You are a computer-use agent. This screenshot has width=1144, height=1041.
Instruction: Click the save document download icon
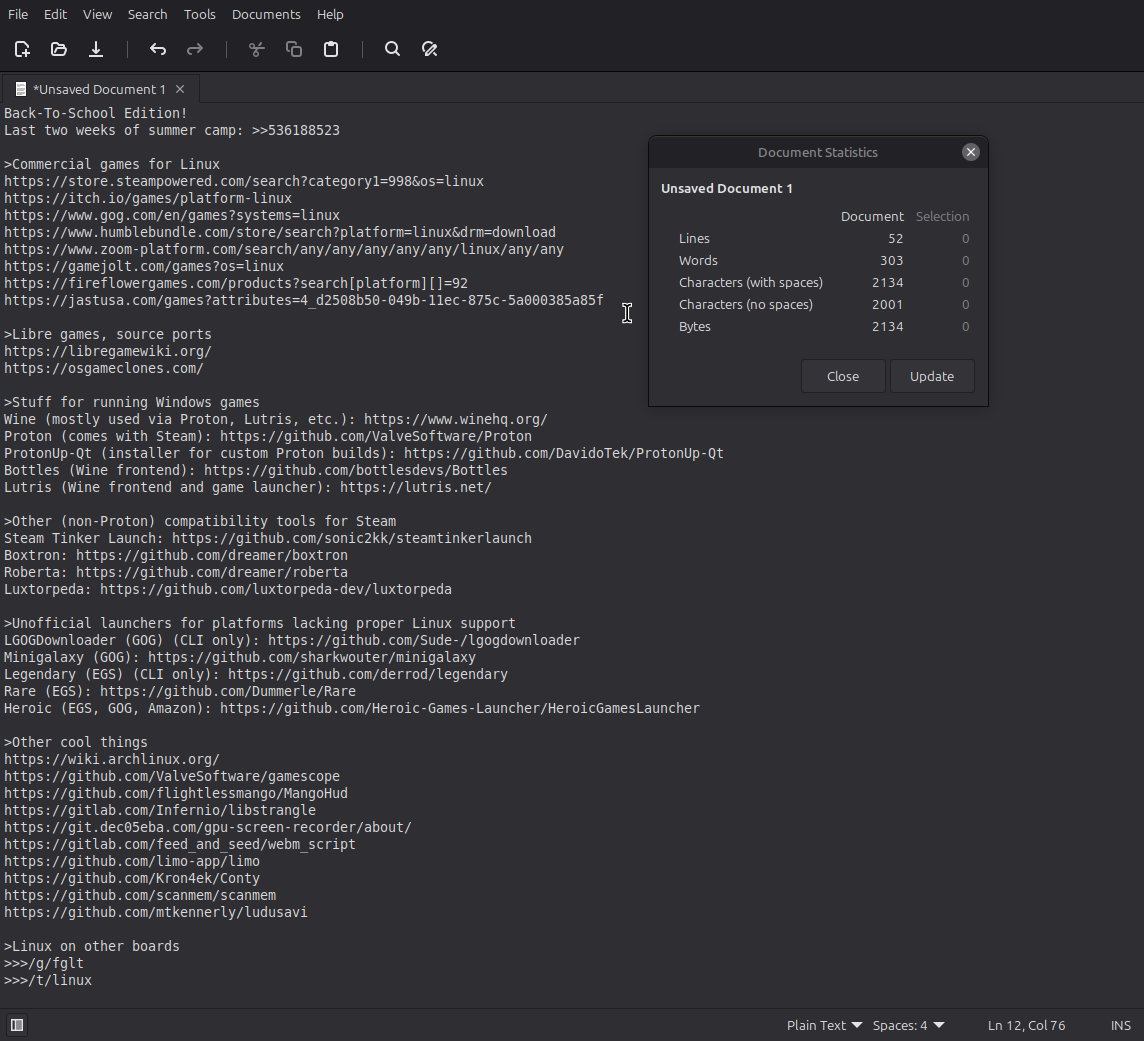pos(96,49)
